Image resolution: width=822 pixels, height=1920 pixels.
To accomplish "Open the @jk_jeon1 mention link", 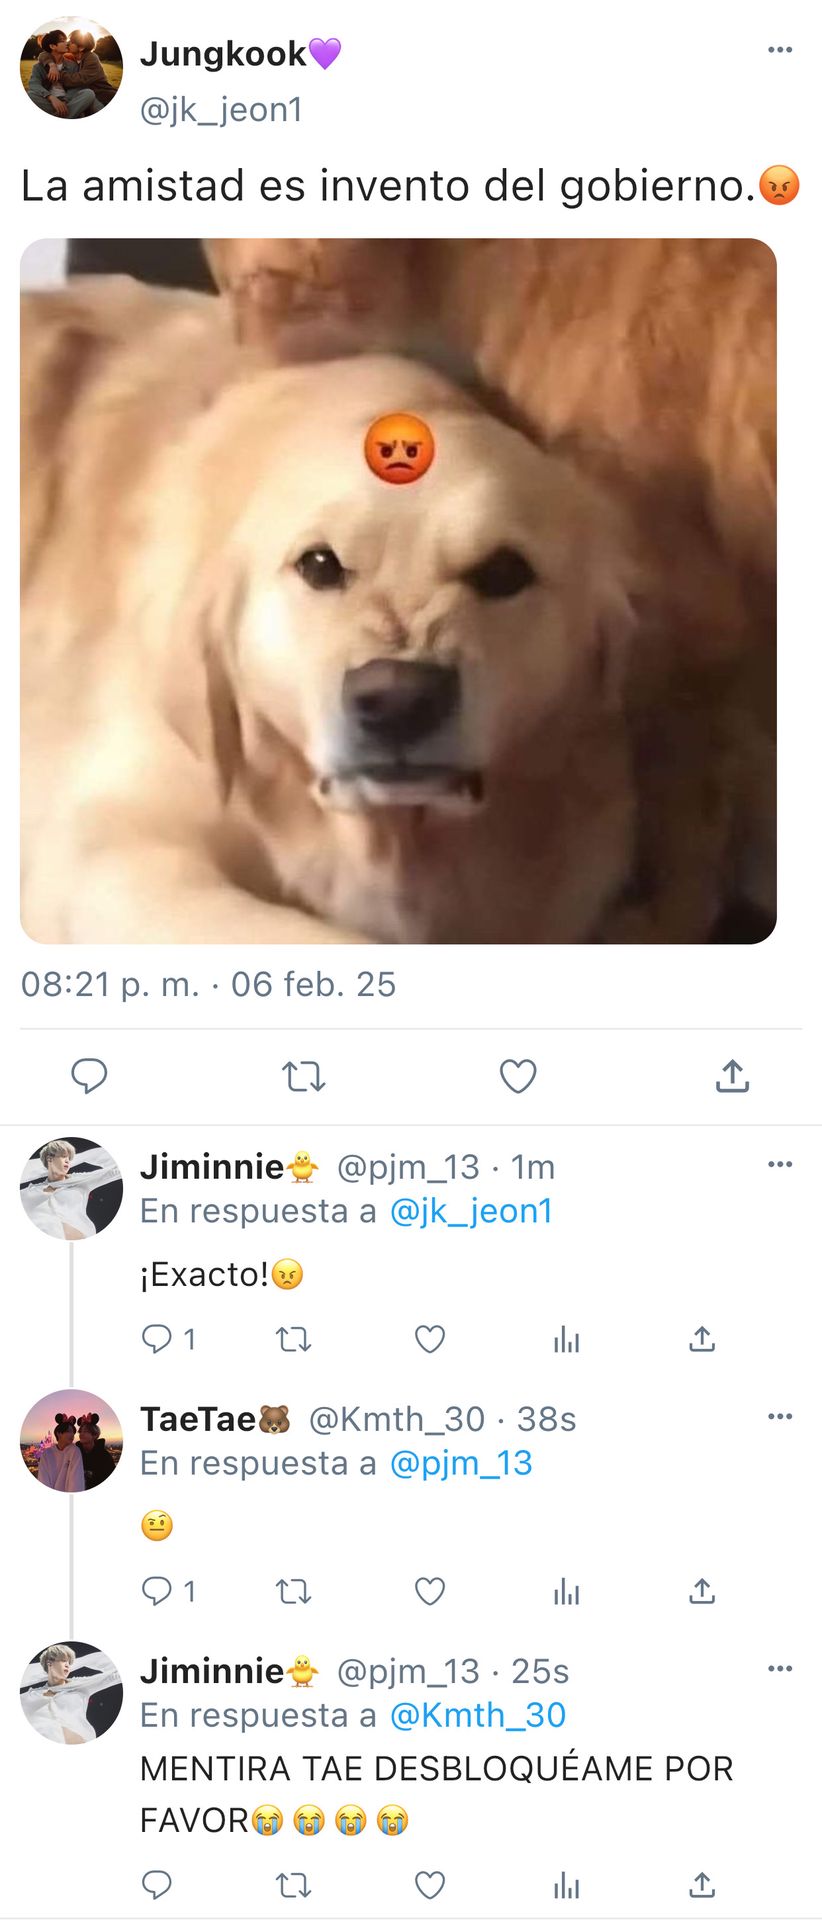I will [471, 1211].
